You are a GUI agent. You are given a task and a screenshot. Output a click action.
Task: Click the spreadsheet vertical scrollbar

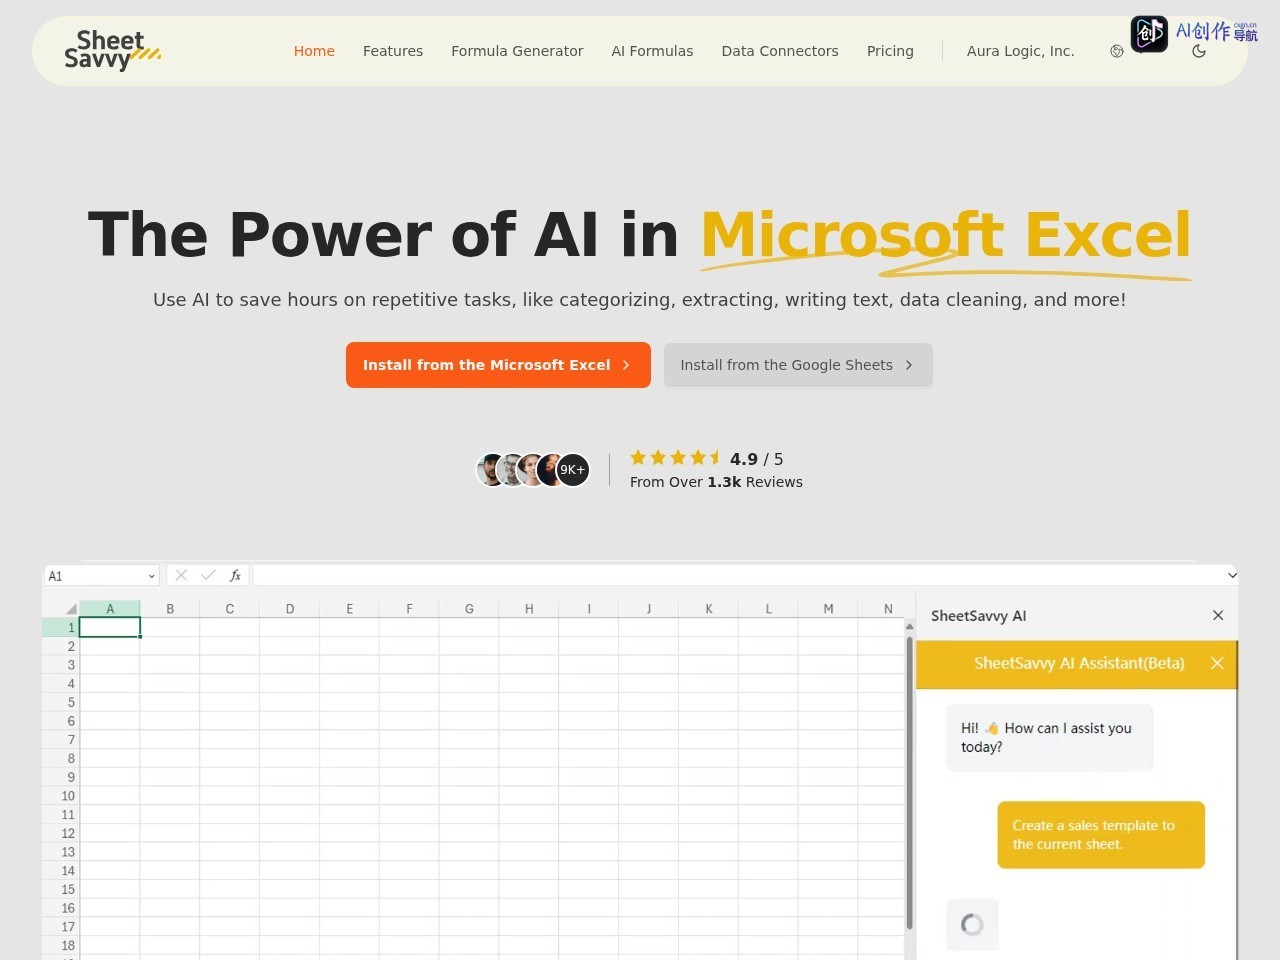pos(909,783)
